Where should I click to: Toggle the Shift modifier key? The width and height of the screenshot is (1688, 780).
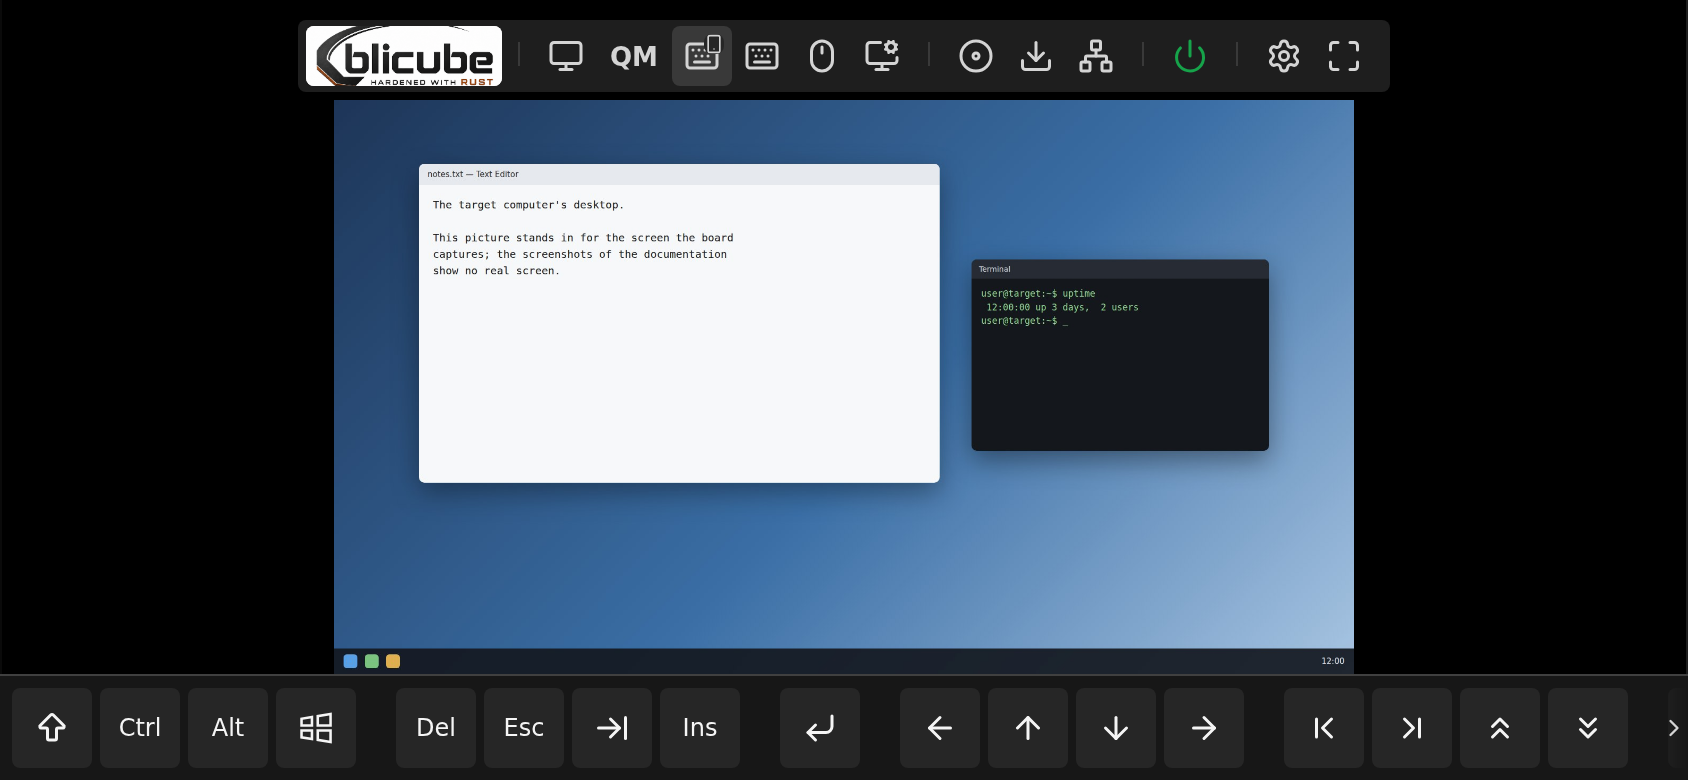pos(52,728)
